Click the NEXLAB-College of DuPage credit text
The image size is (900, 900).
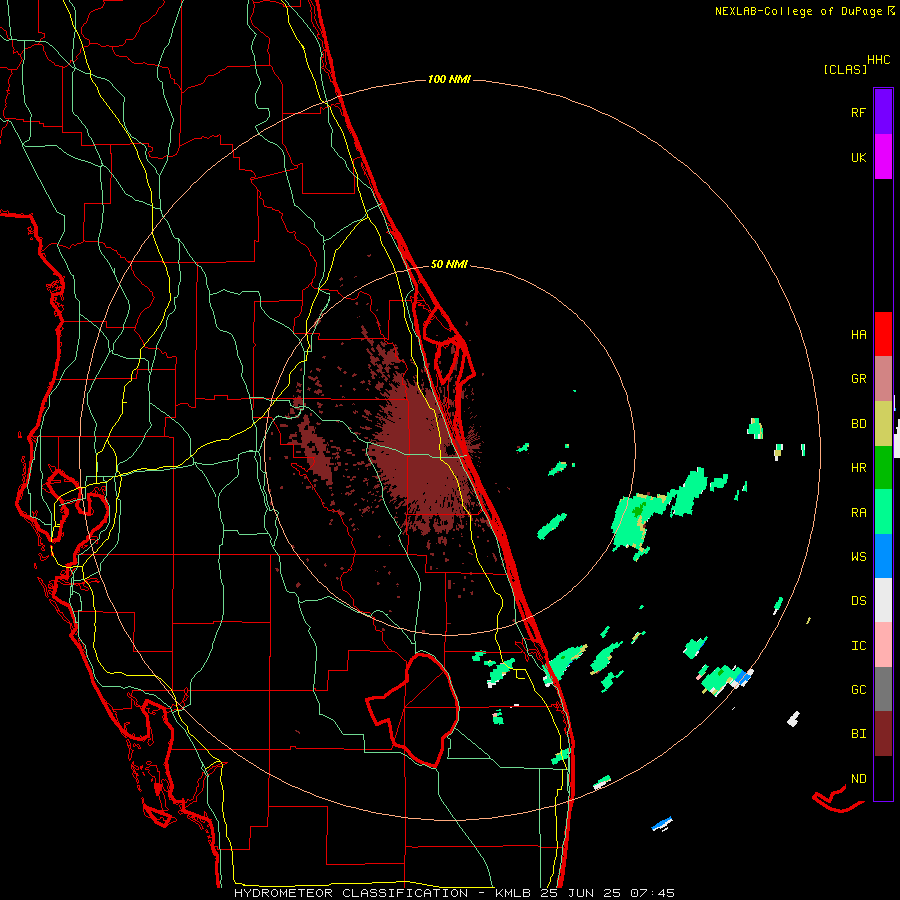click(x=798, y=11)
